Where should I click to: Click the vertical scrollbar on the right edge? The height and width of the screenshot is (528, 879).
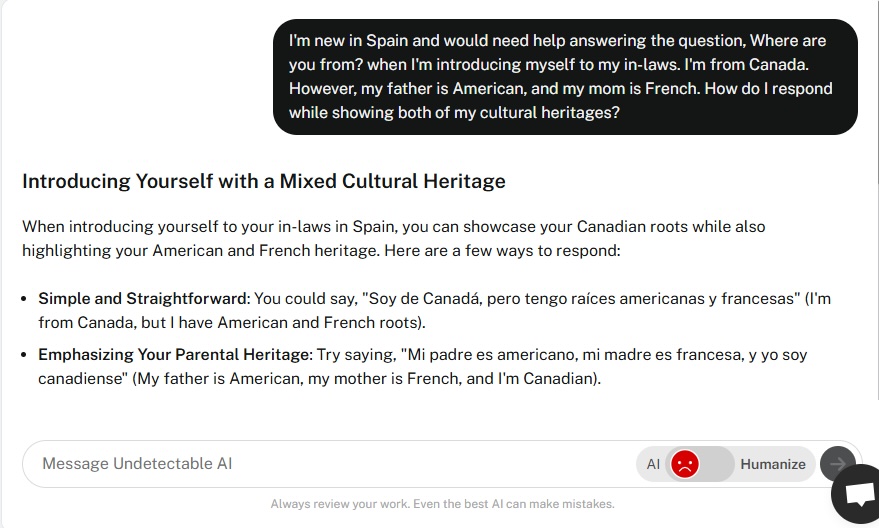pos(876,92)
